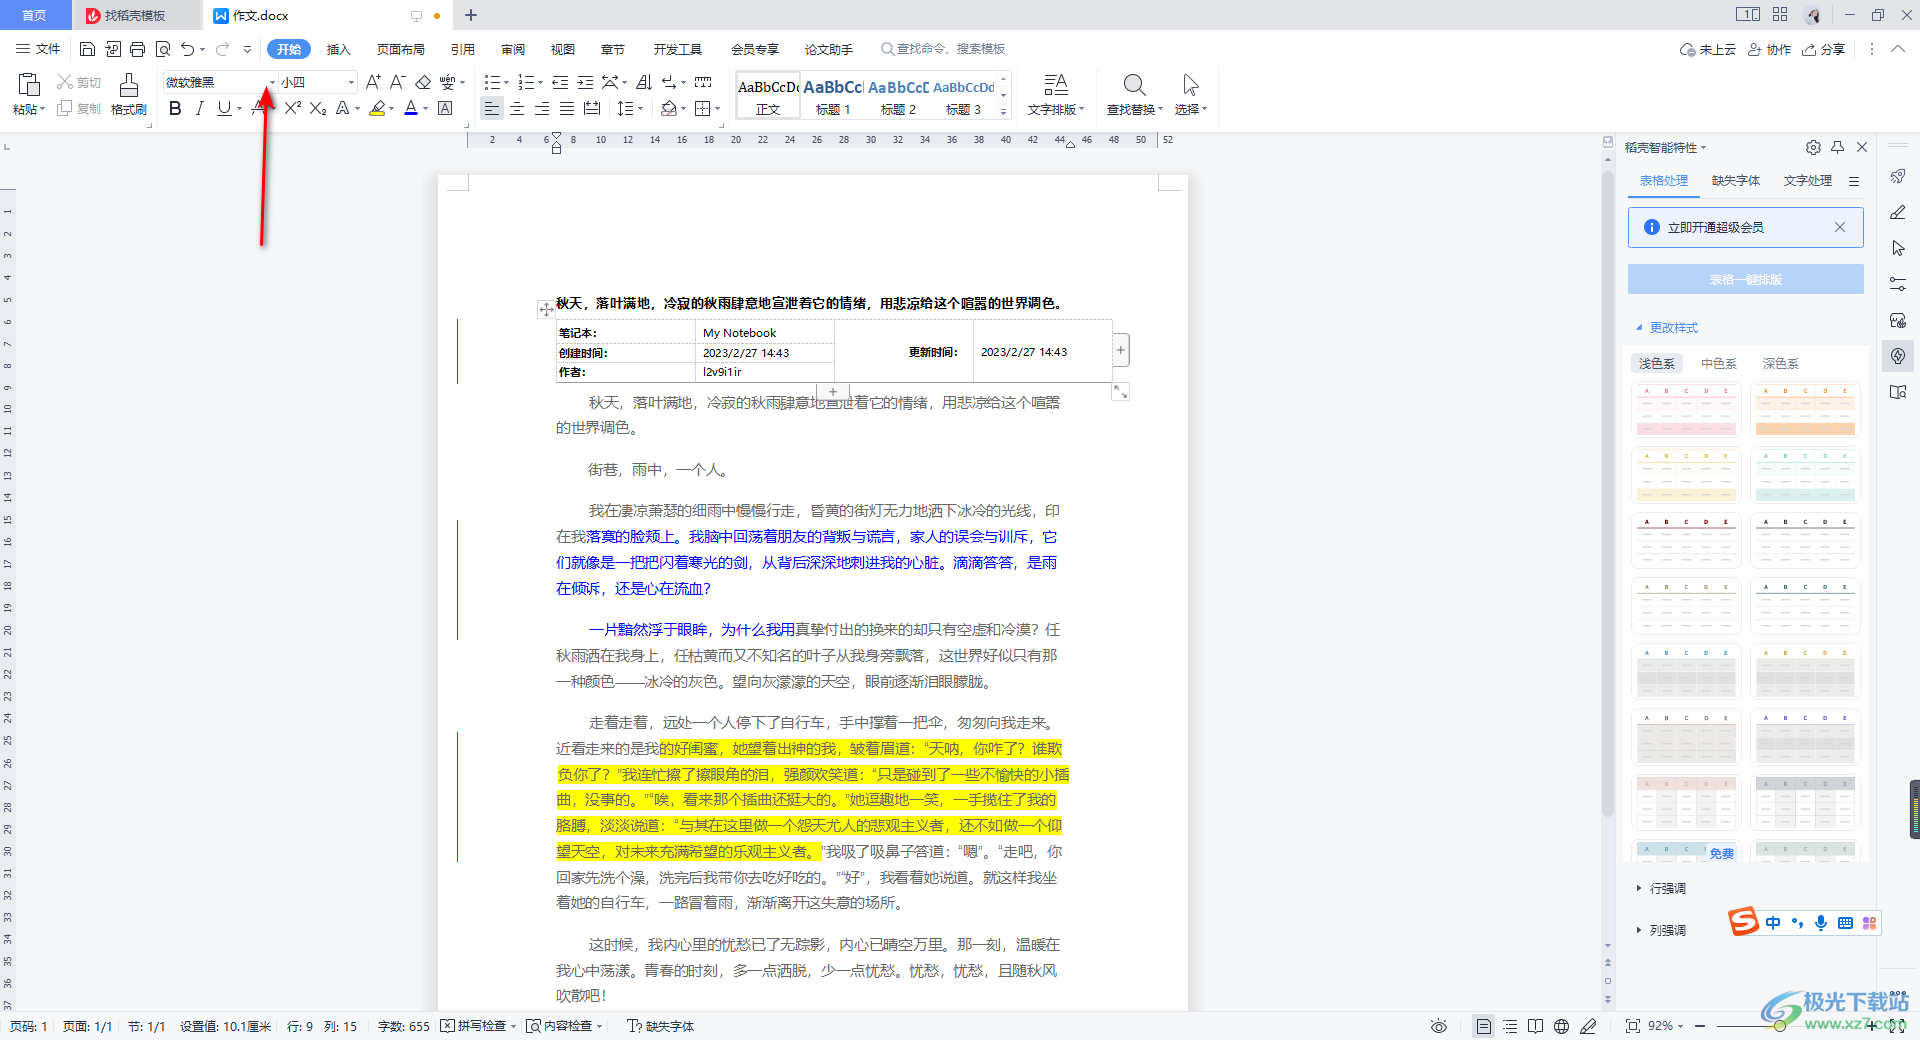Toggle eye-protection mode in status bar
1920x1040 pixels.
pyautogui.click(x=1439, y=1026)
